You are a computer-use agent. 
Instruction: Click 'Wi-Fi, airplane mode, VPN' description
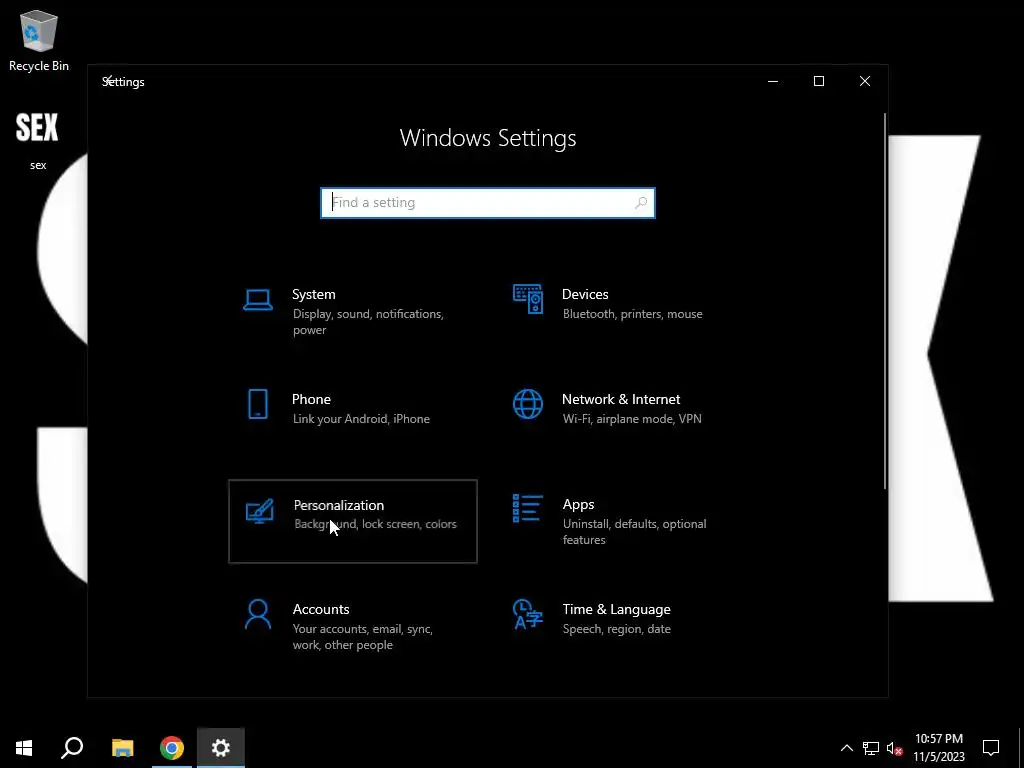point(632,419)
